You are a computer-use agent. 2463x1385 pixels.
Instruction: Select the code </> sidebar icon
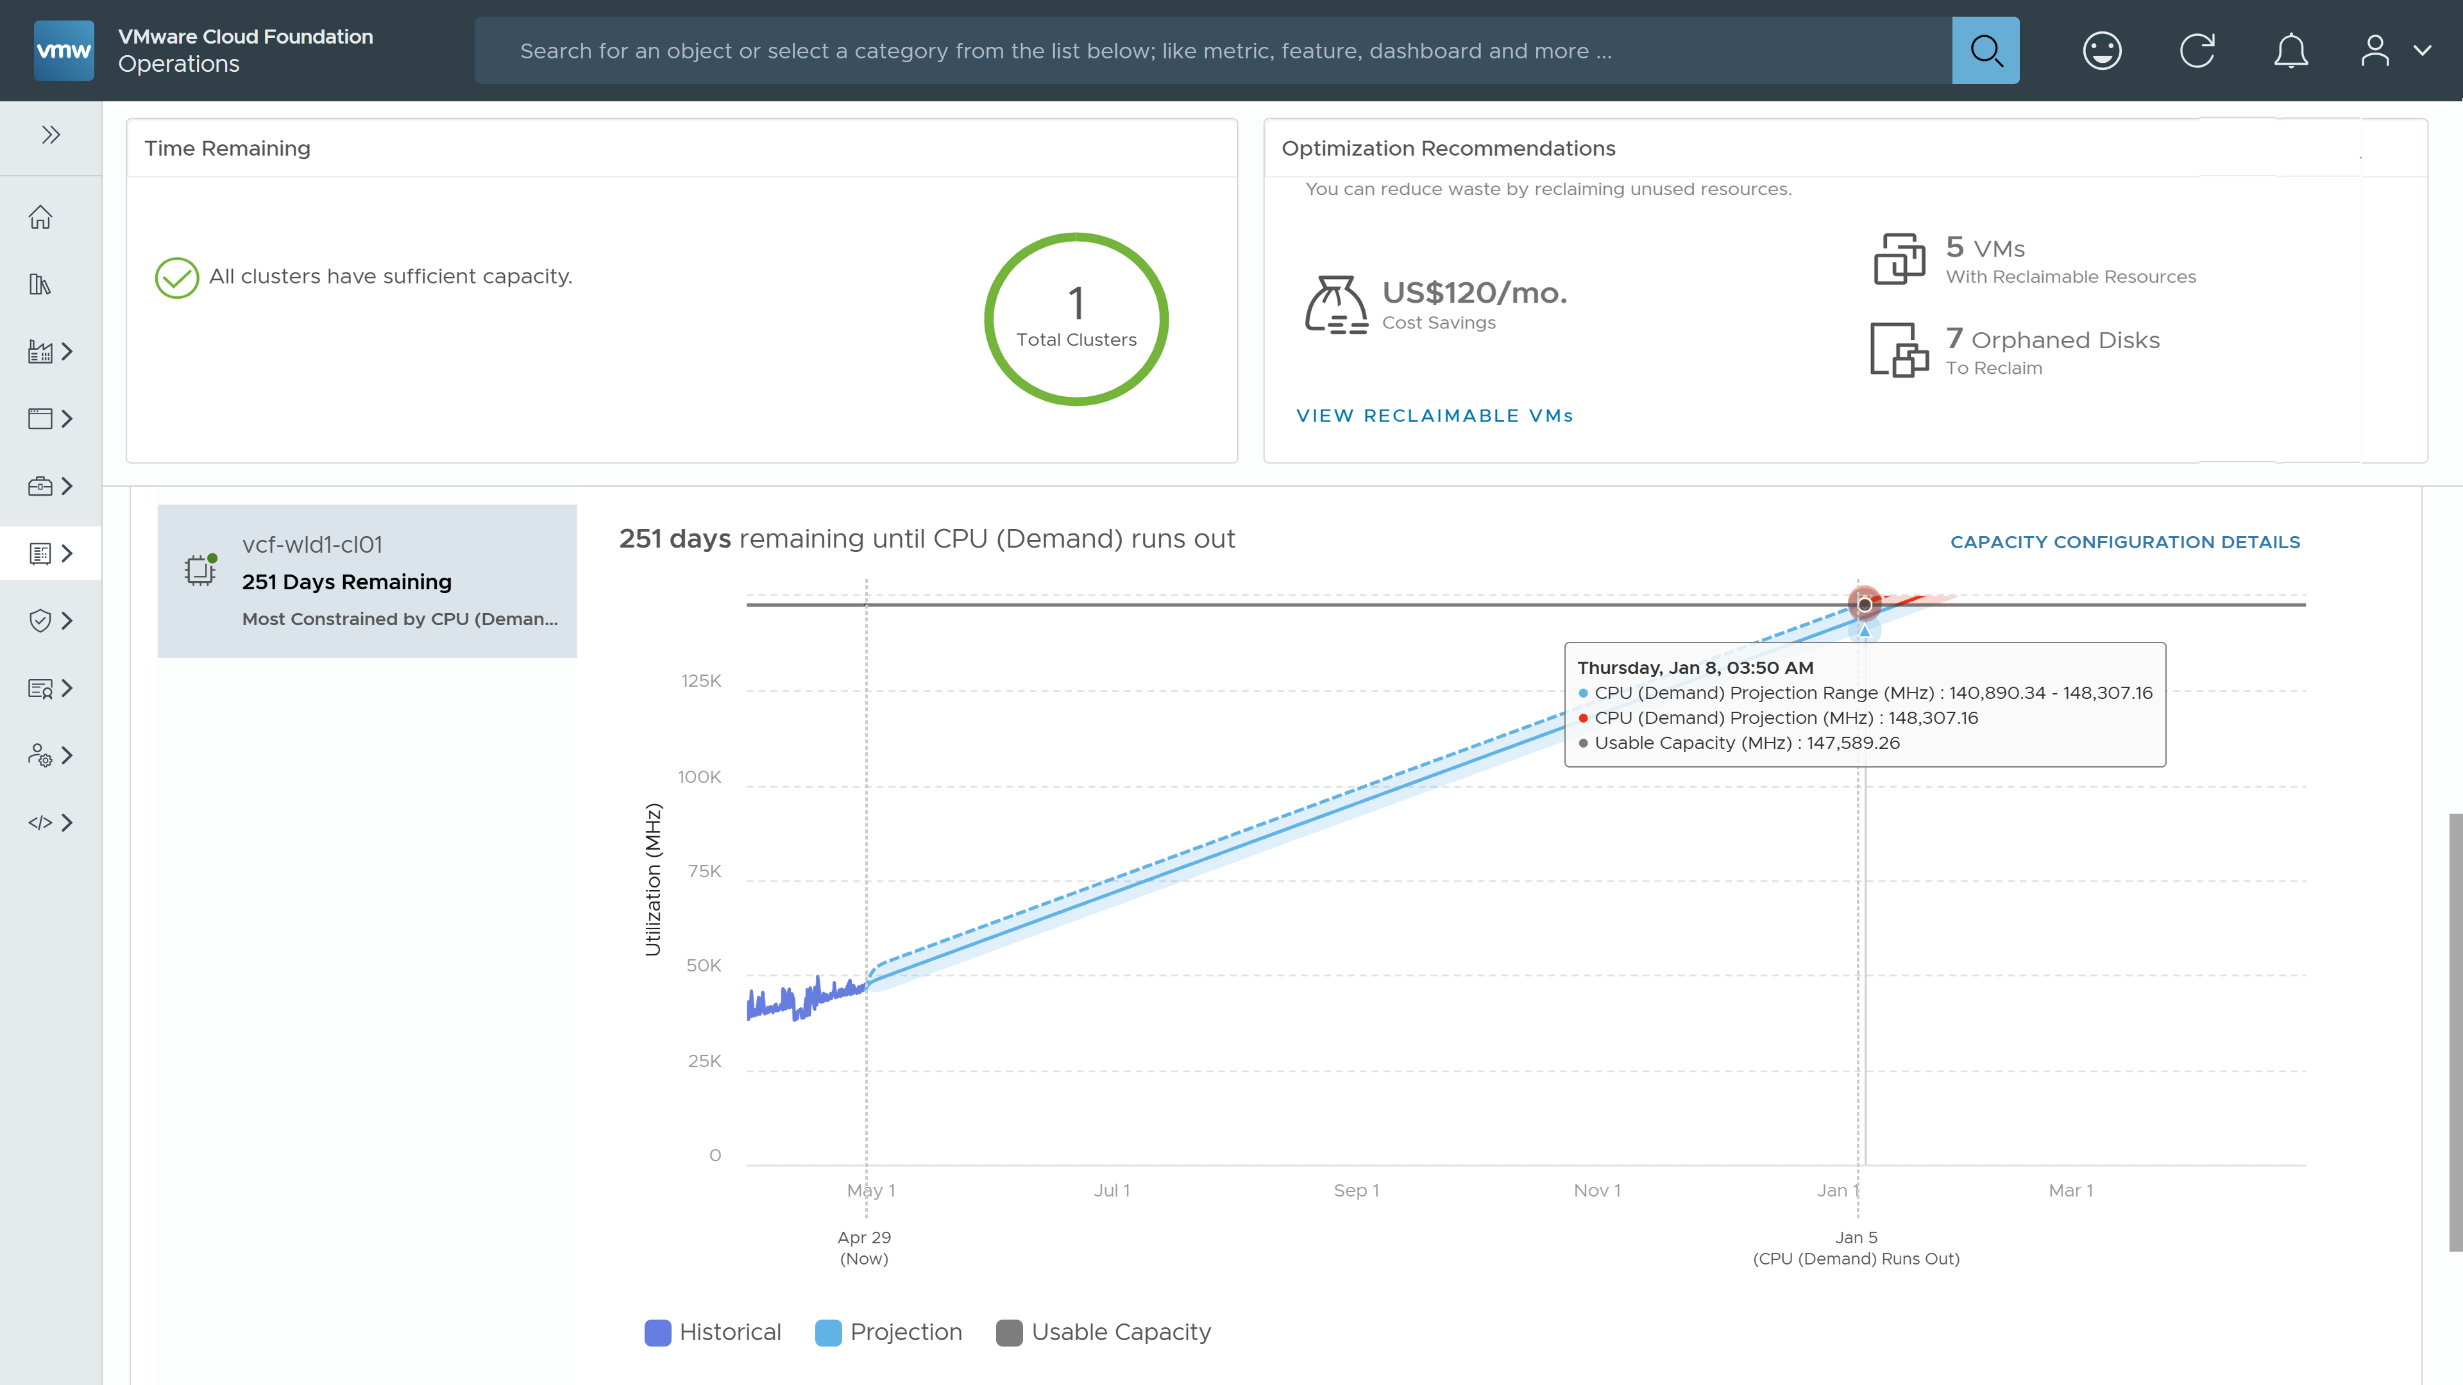point(40,822)
